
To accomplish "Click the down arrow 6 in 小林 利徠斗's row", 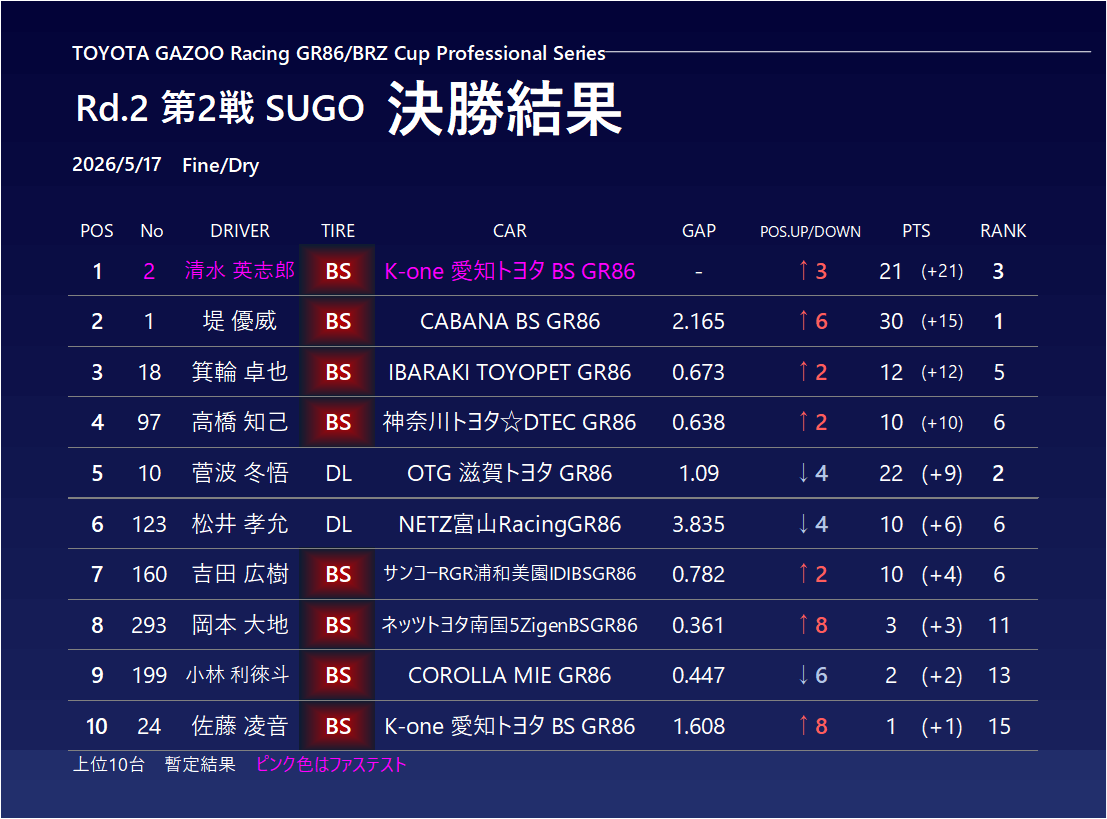I will click(812, 675).
